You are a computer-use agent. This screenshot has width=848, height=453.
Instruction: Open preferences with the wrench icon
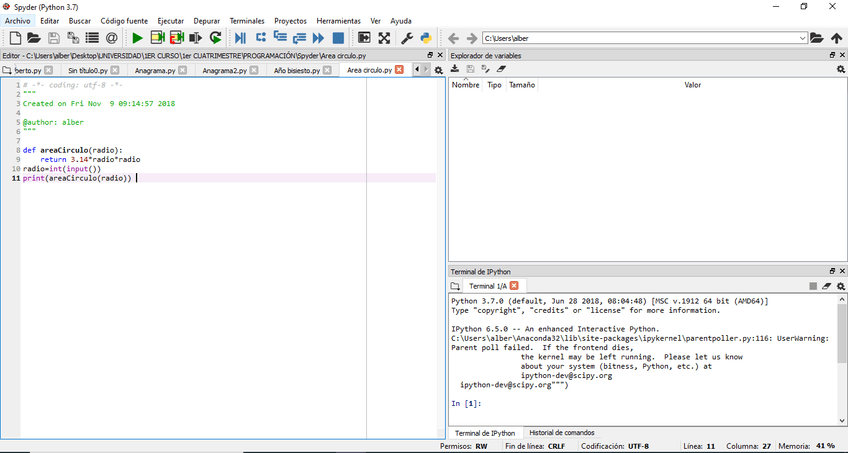point(407,38)
